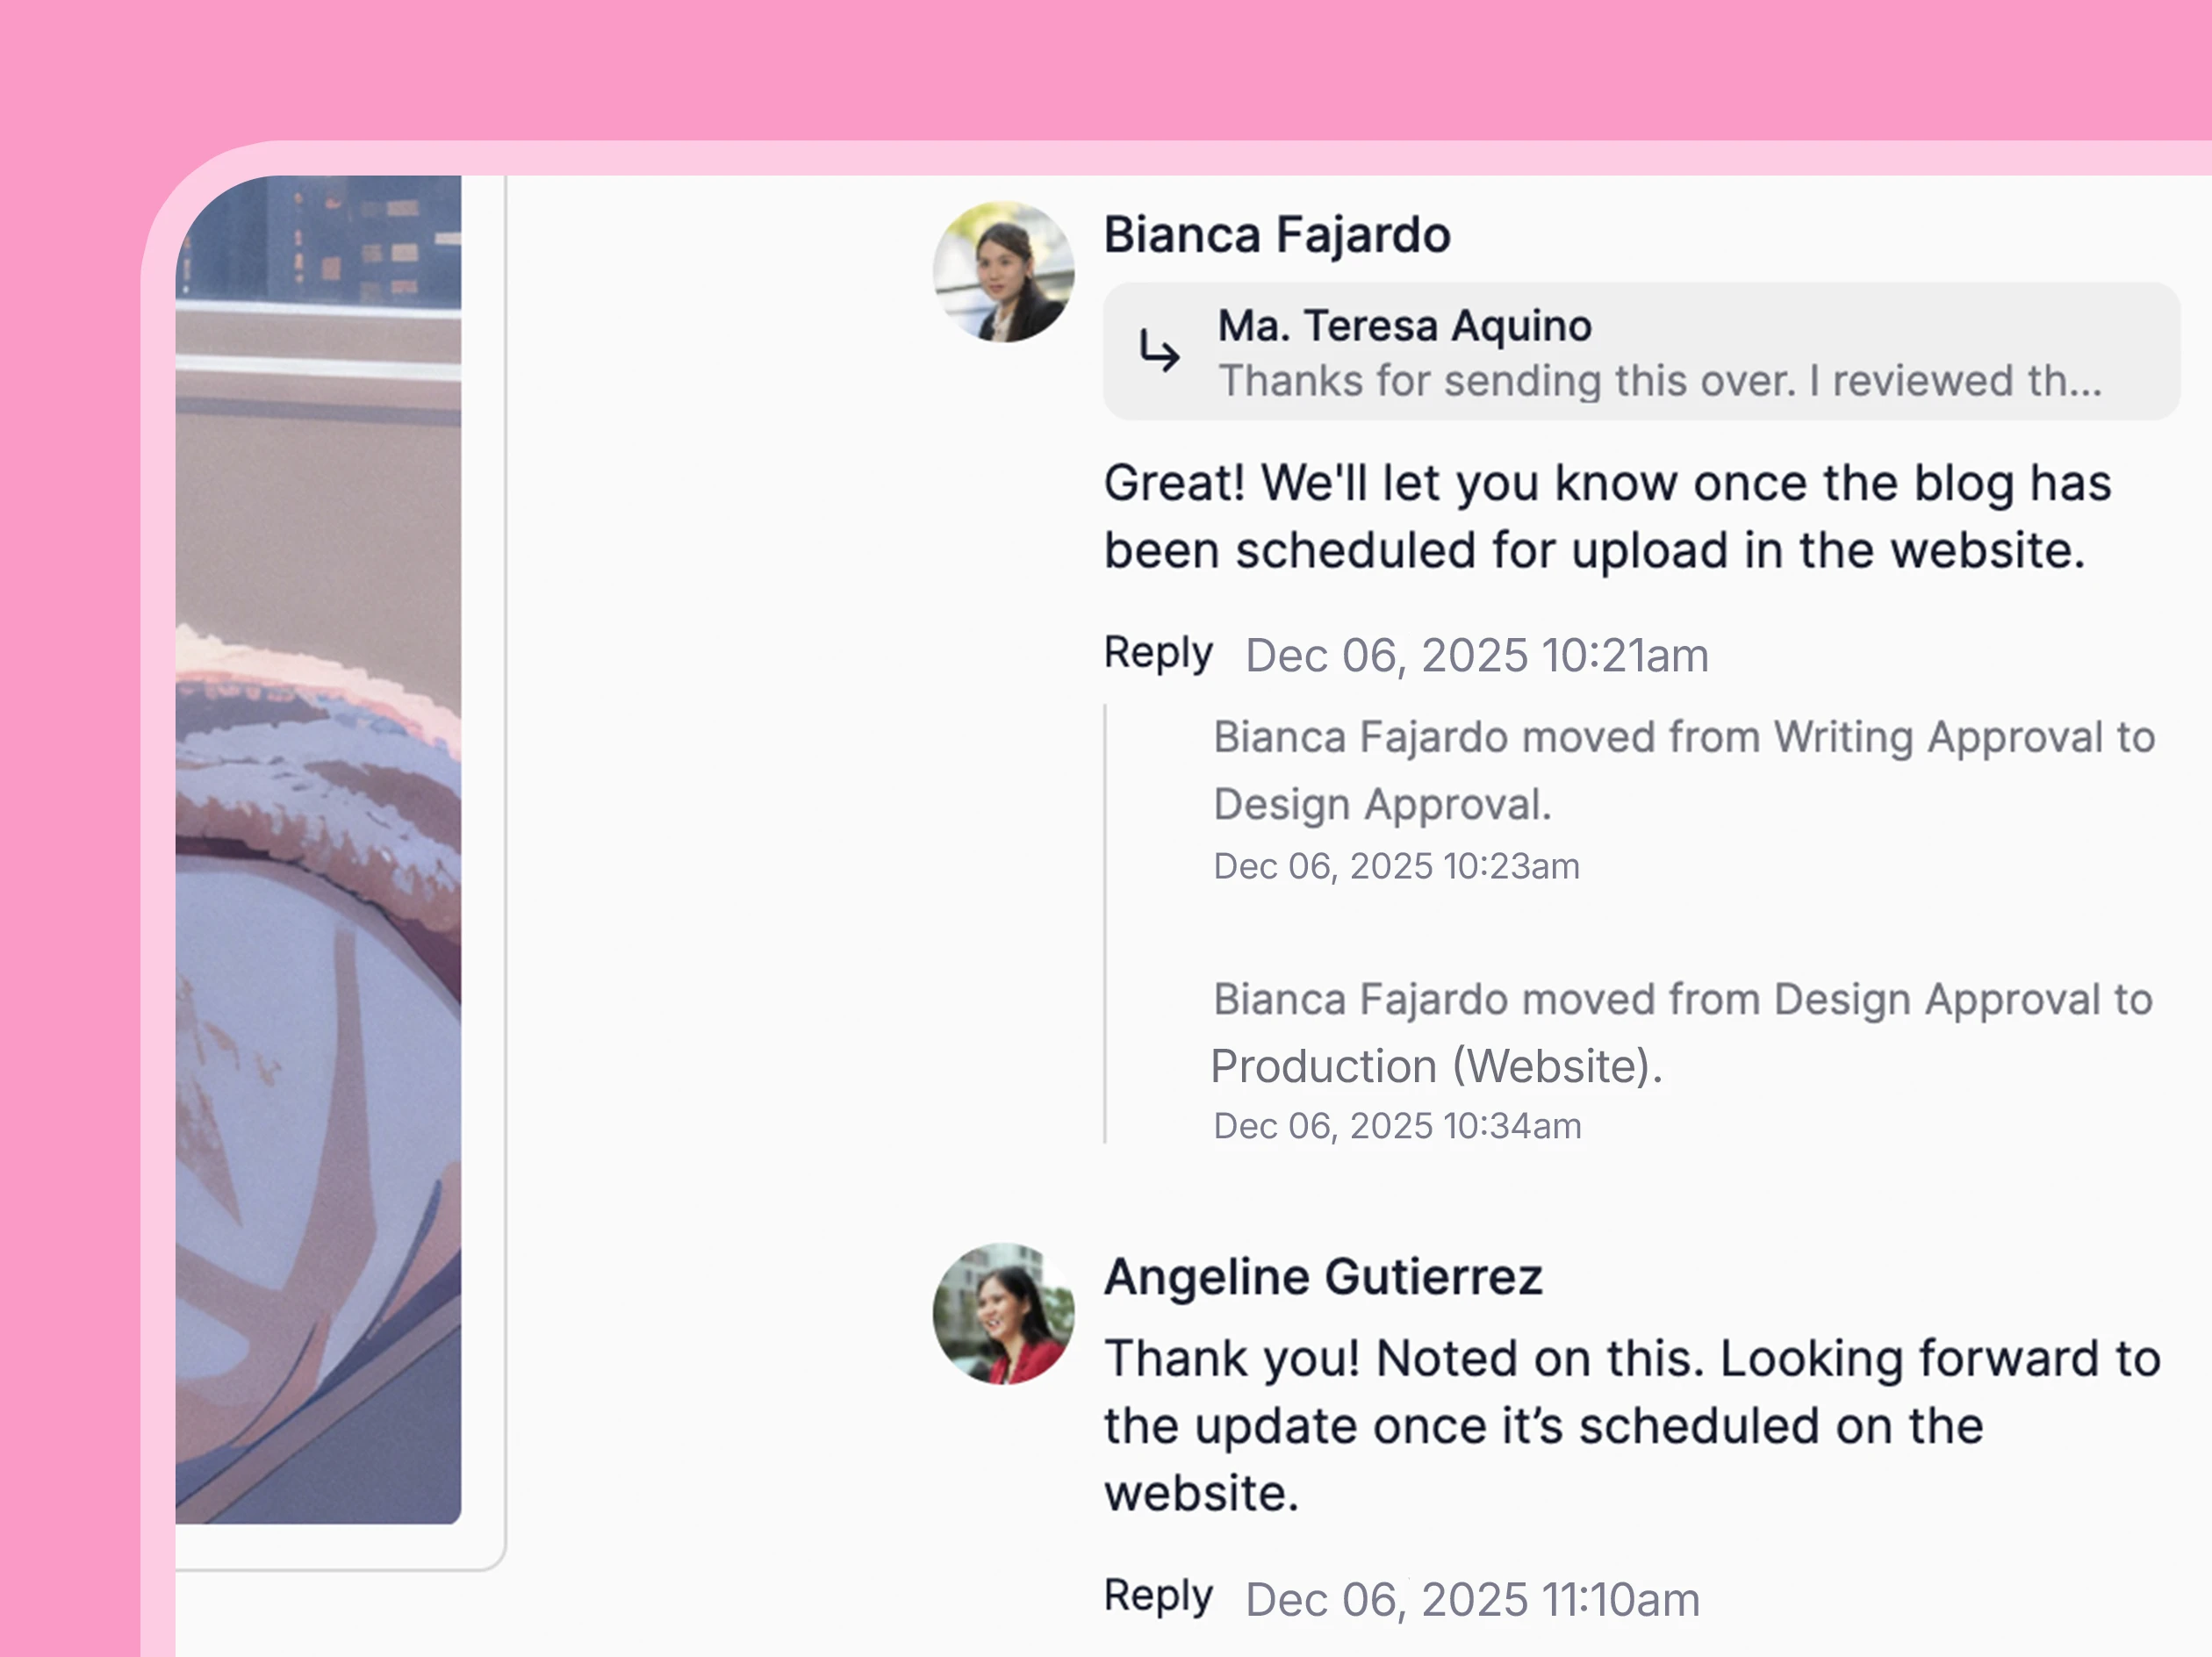Open the blog image preview thumbnail
Image resolution: width=2212 pixels, height=1657 pixels.
[318, 849]
